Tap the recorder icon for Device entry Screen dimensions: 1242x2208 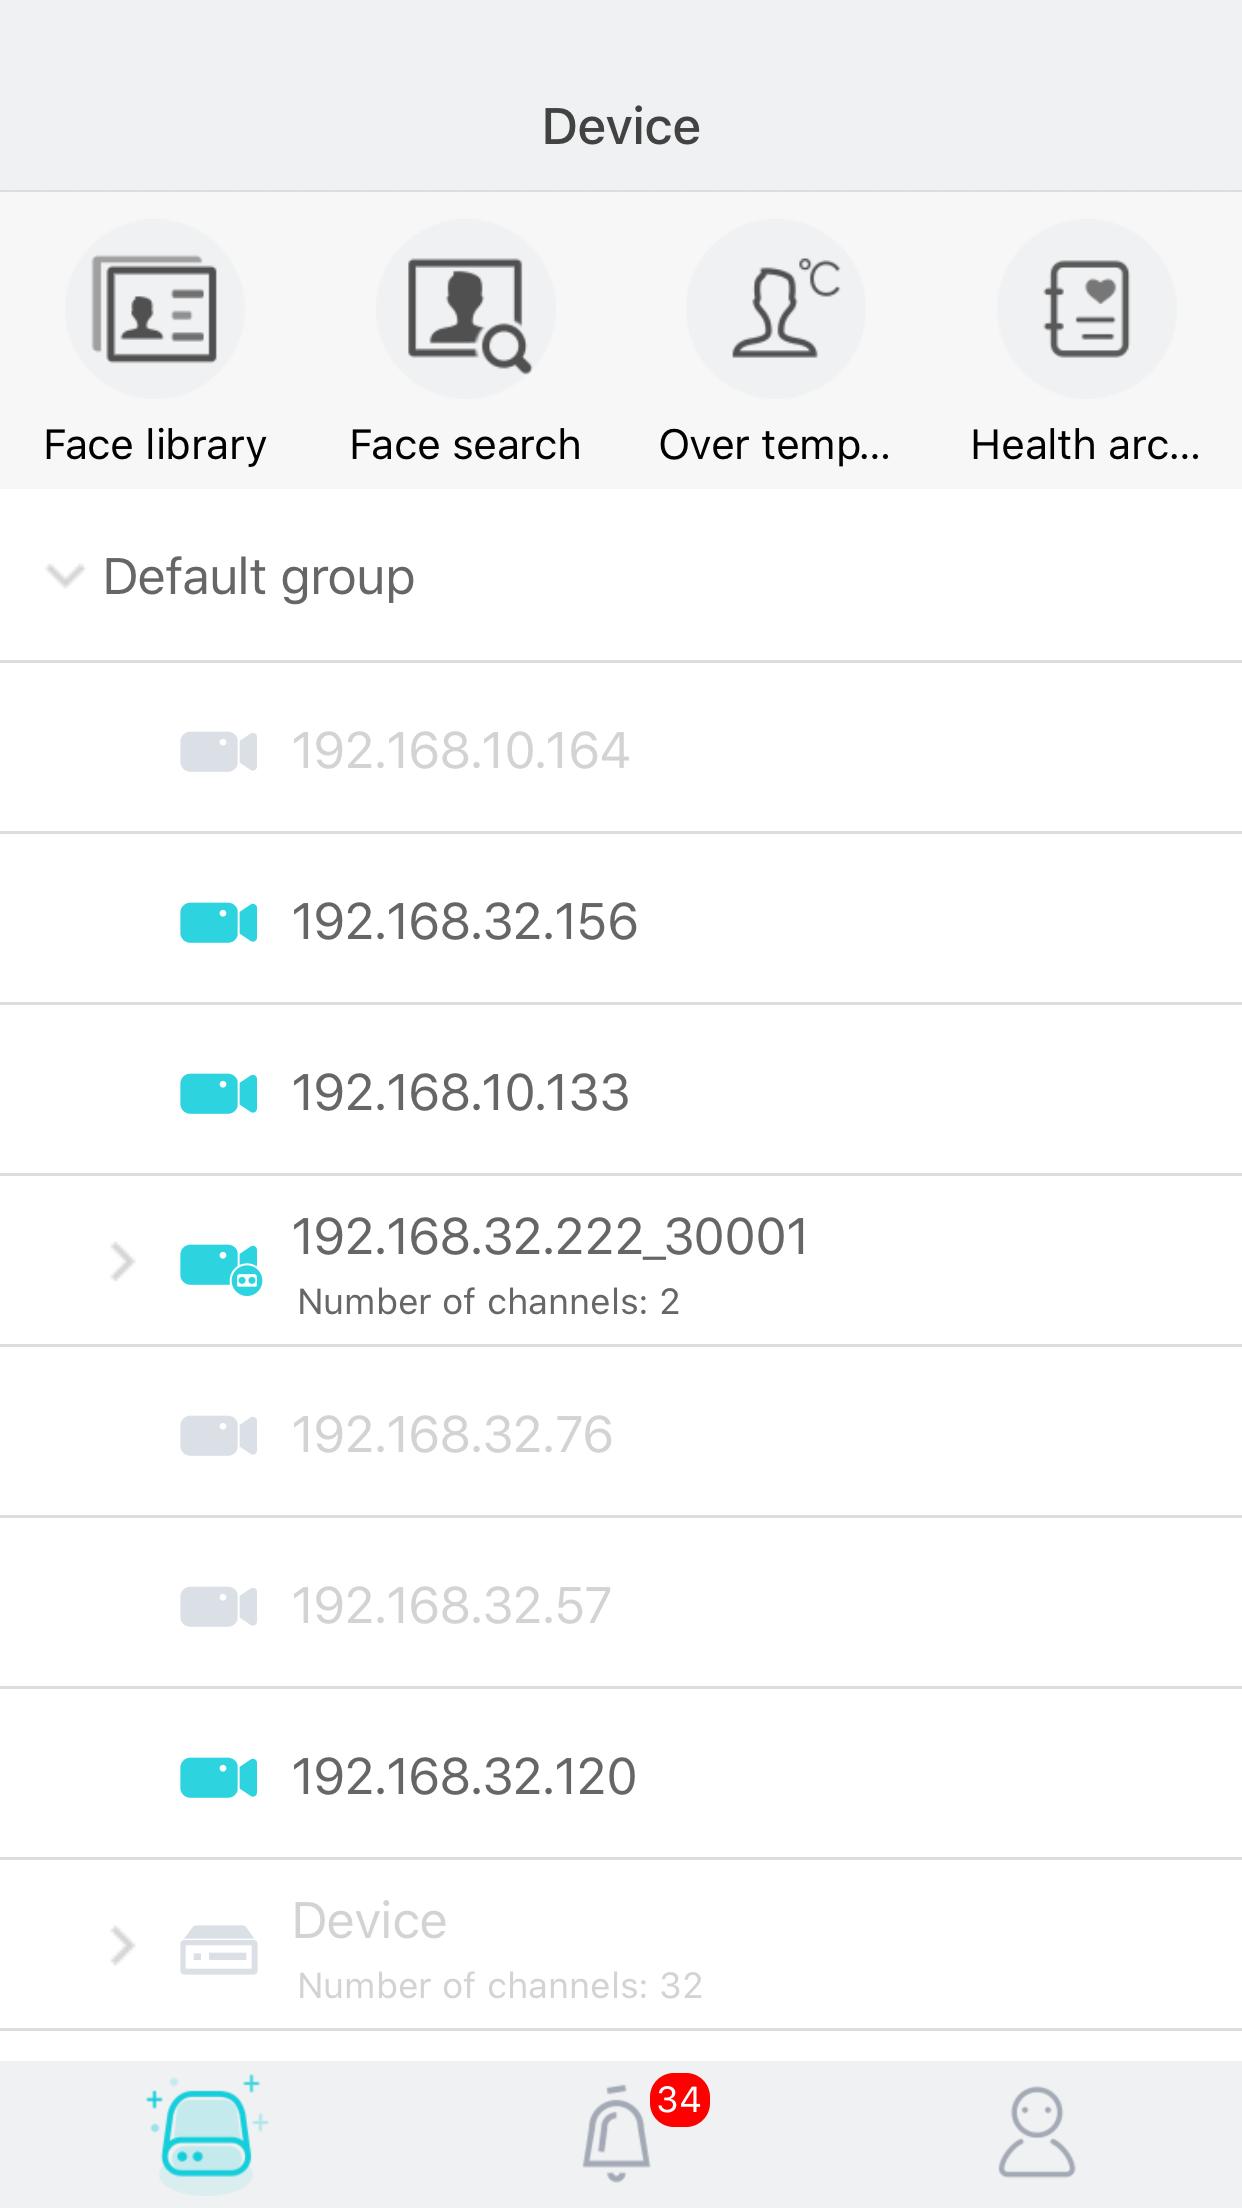(x=219, y=1950)
